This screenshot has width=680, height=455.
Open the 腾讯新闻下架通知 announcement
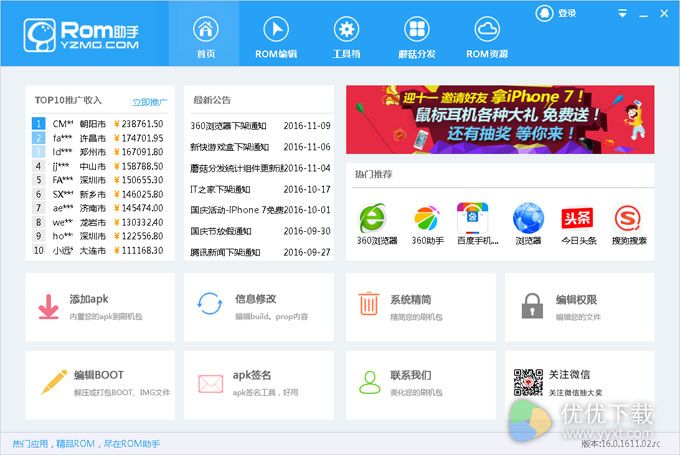tap(225, 252)
